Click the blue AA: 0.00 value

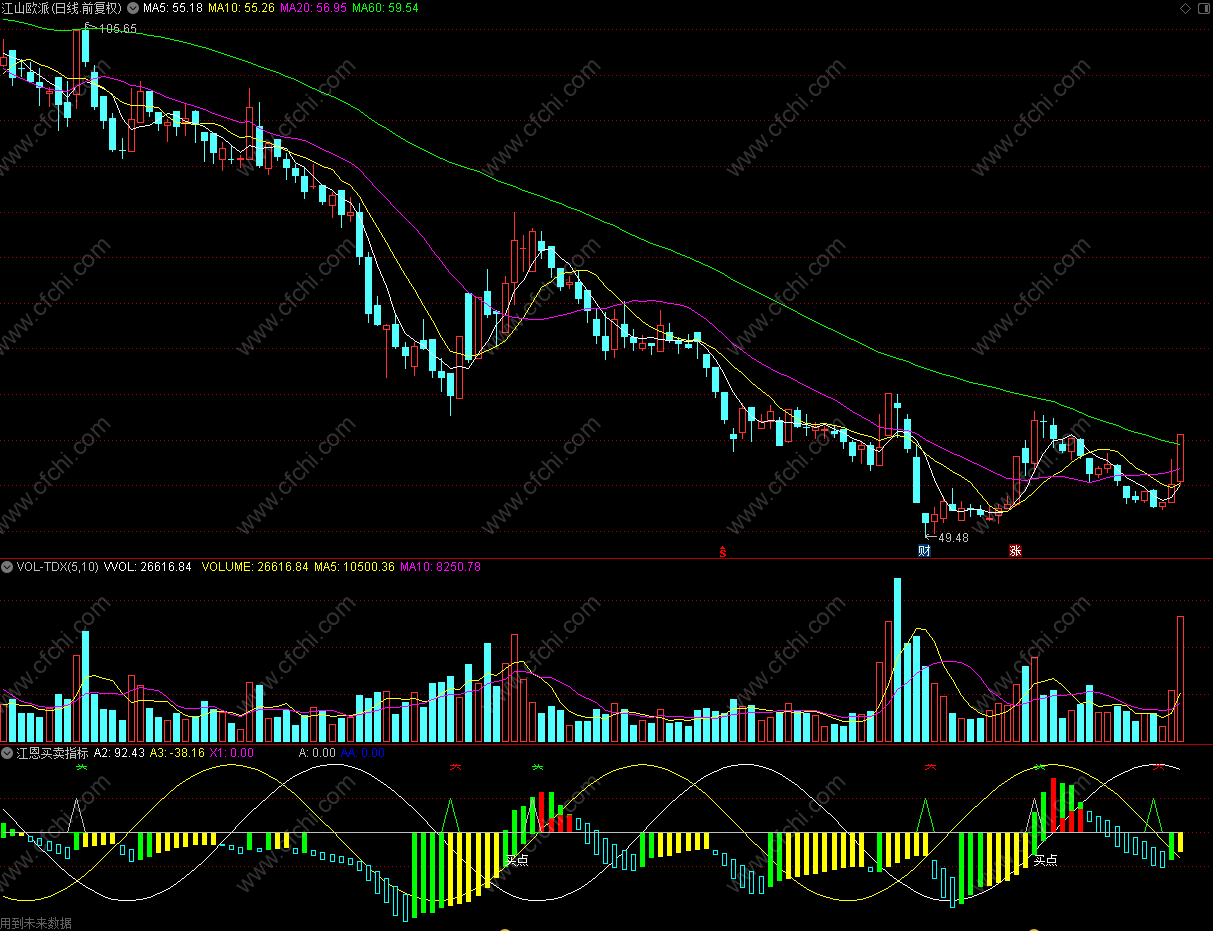[x=363, y=753]
